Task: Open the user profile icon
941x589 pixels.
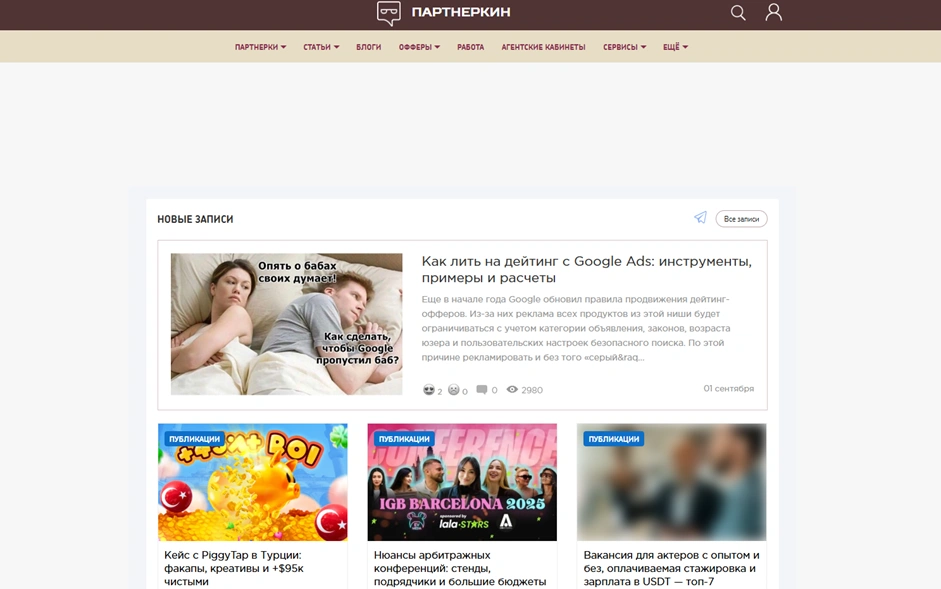Action: click(x=773, y=13)
